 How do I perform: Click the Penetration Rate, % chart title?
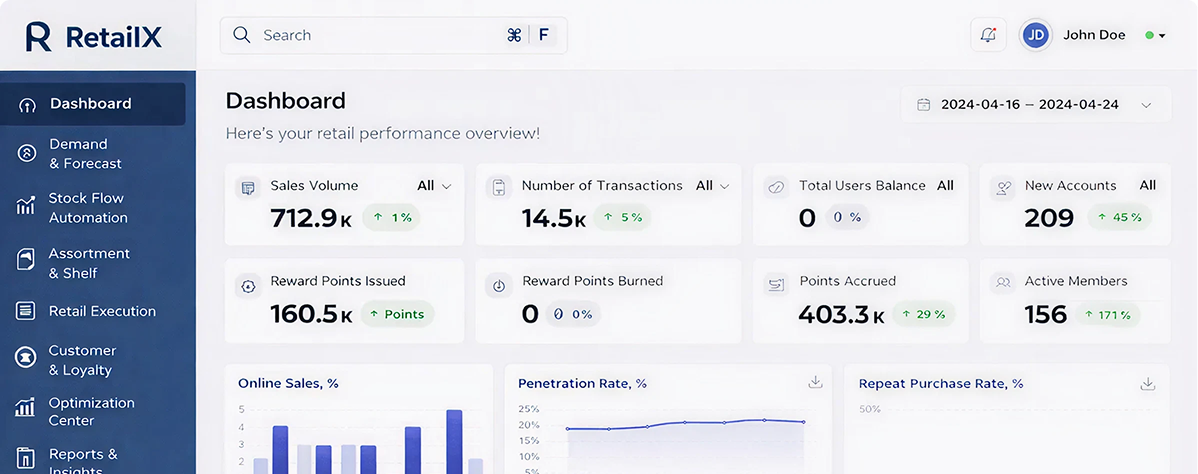click(582, 384)
